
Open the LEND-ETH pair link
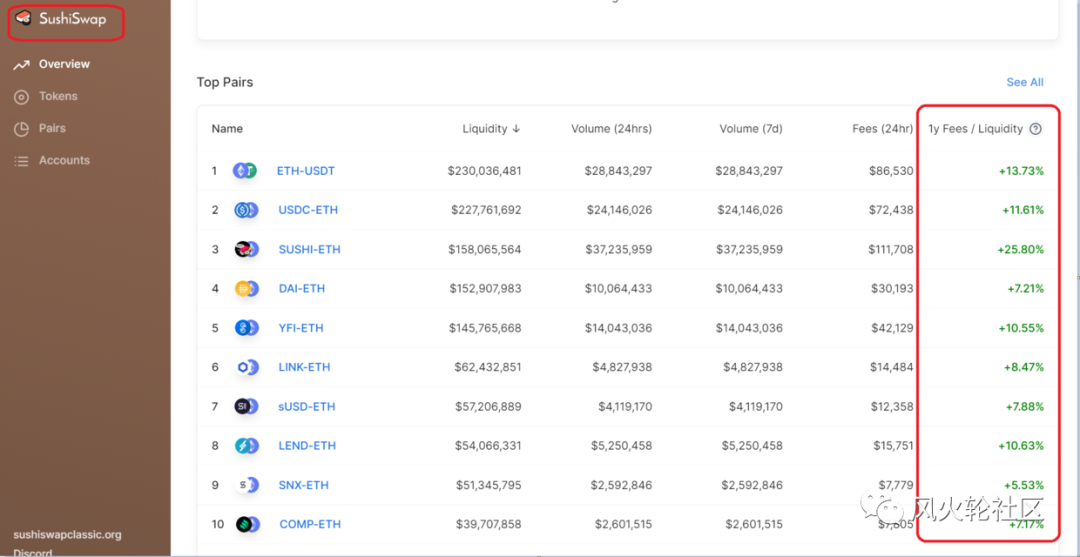tap(307, 445)
